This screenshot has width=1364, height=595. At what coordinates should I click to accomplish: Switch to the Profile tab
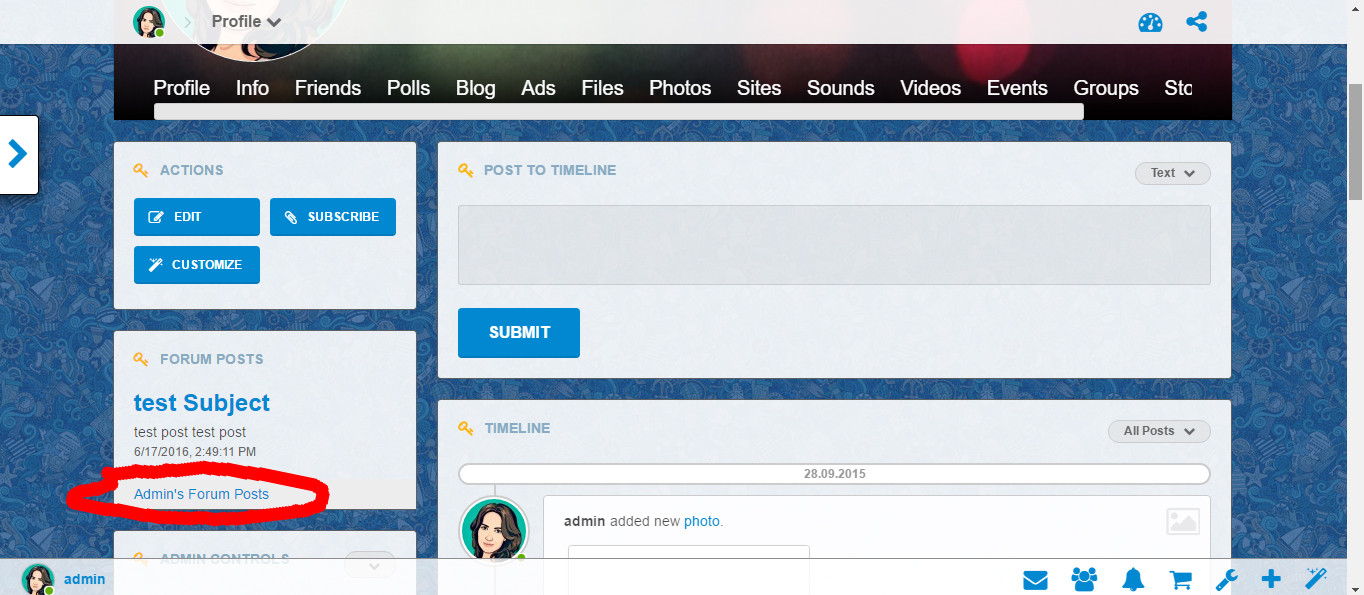(181, 88)
